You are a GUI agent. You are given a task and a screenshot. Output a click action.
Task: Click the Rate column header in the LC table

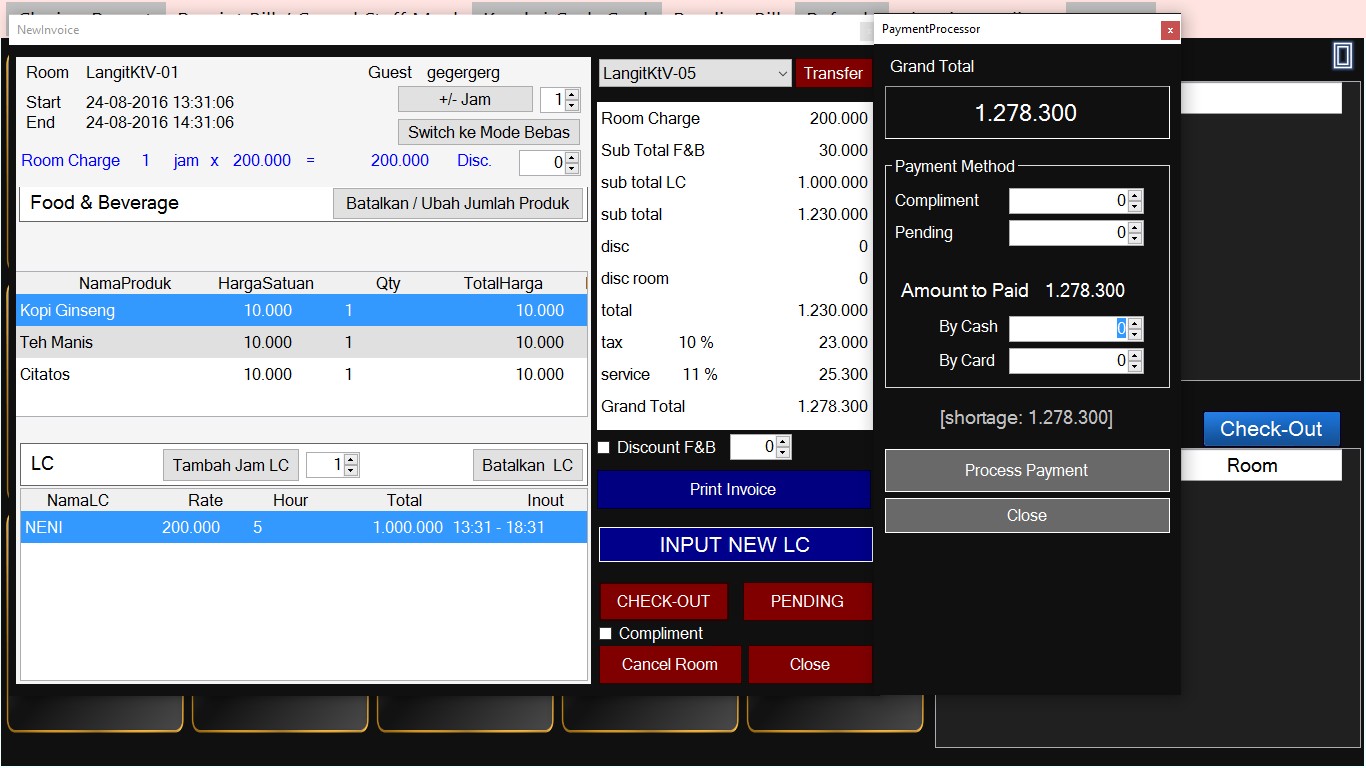click(x=205, y=501)
